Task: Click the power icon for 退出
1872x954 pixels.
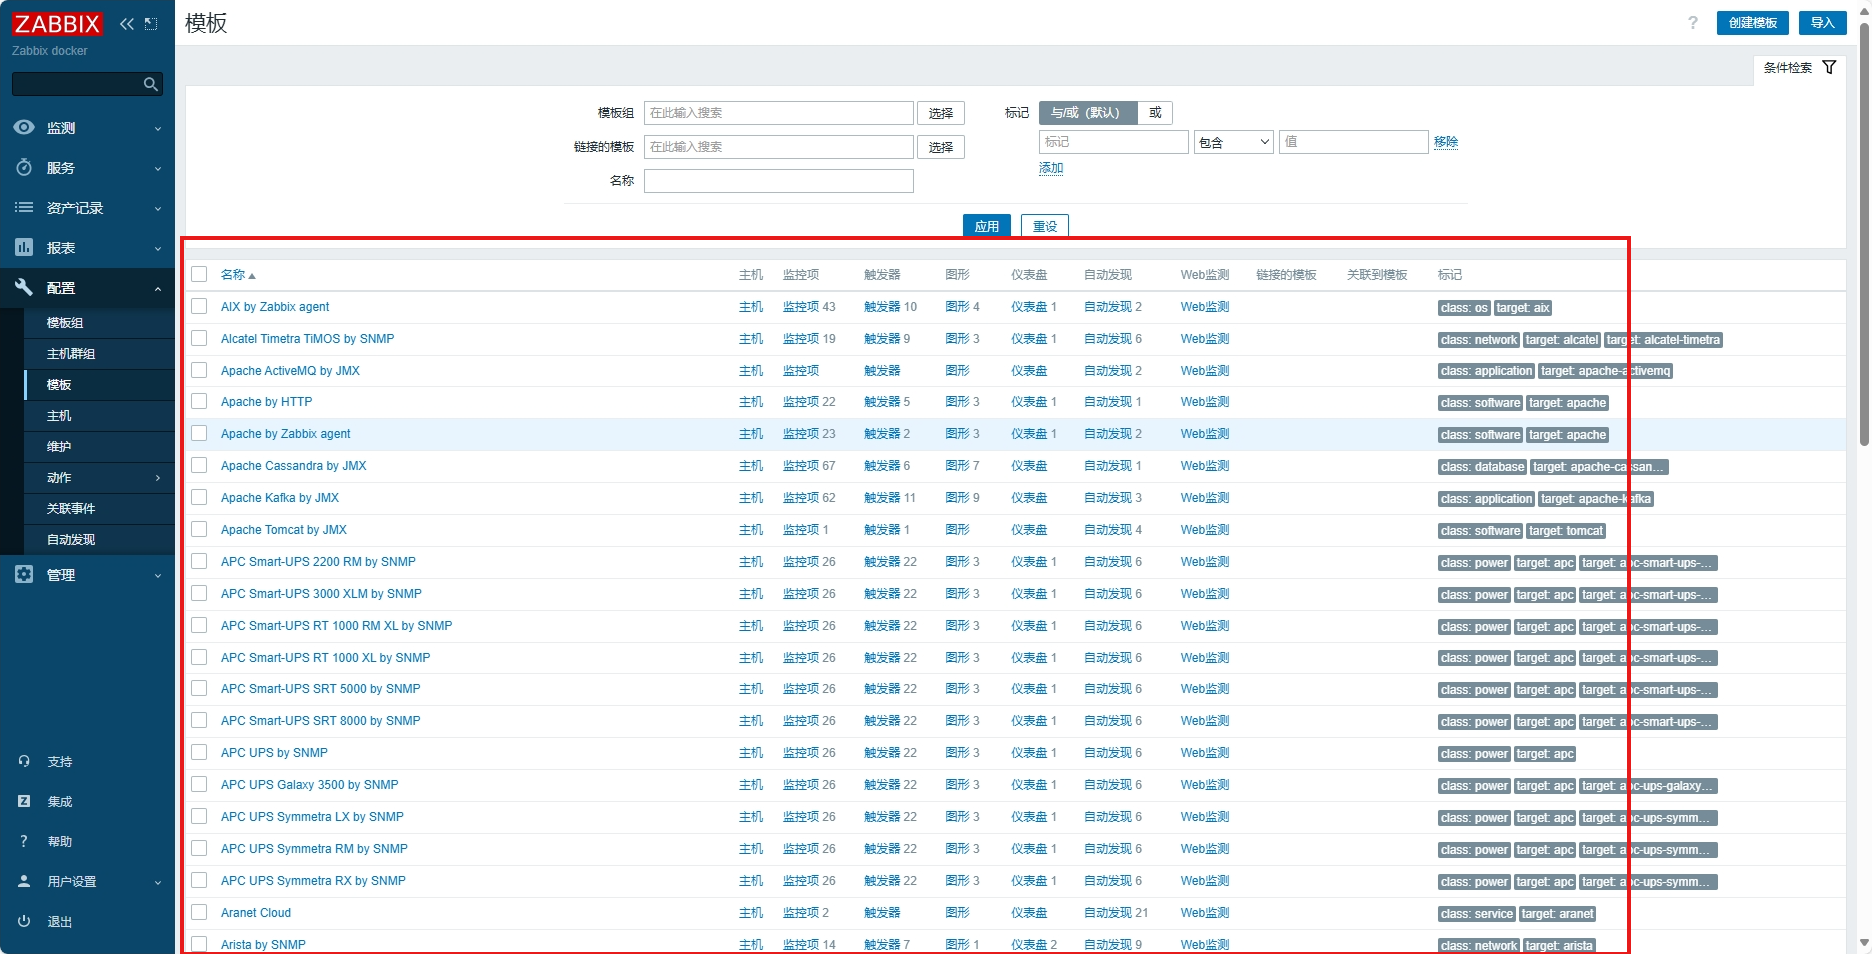Action: click(x=24, y=921)
